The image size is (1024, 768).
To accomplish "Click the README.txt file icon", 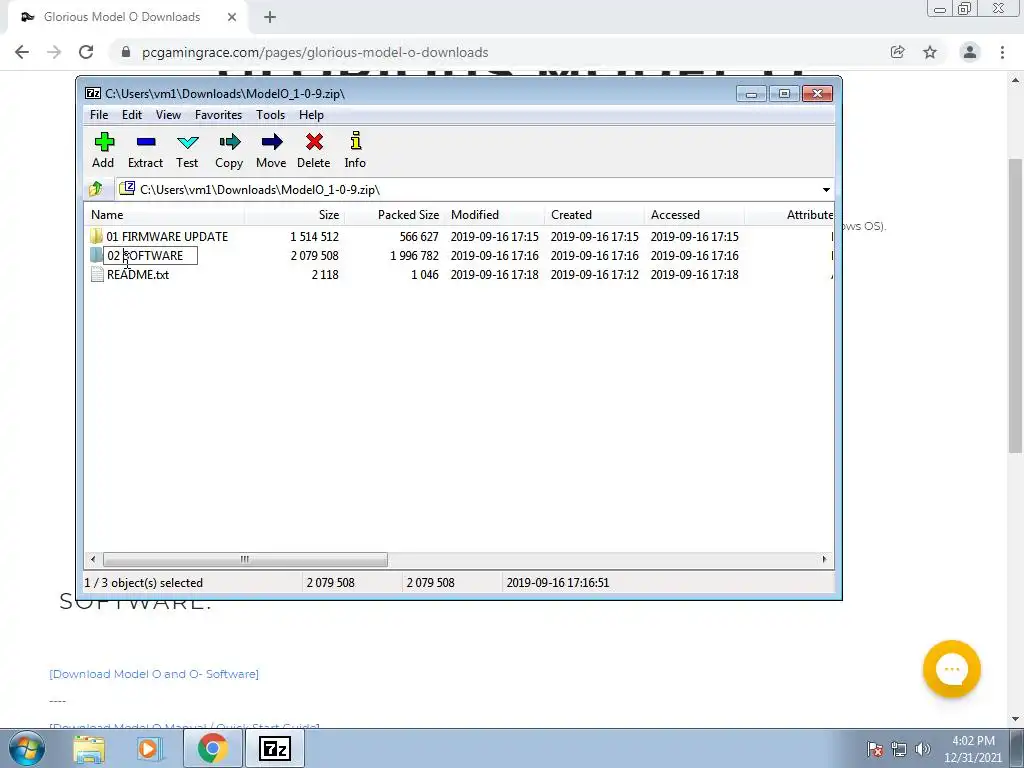I will [x=97, y=274].
